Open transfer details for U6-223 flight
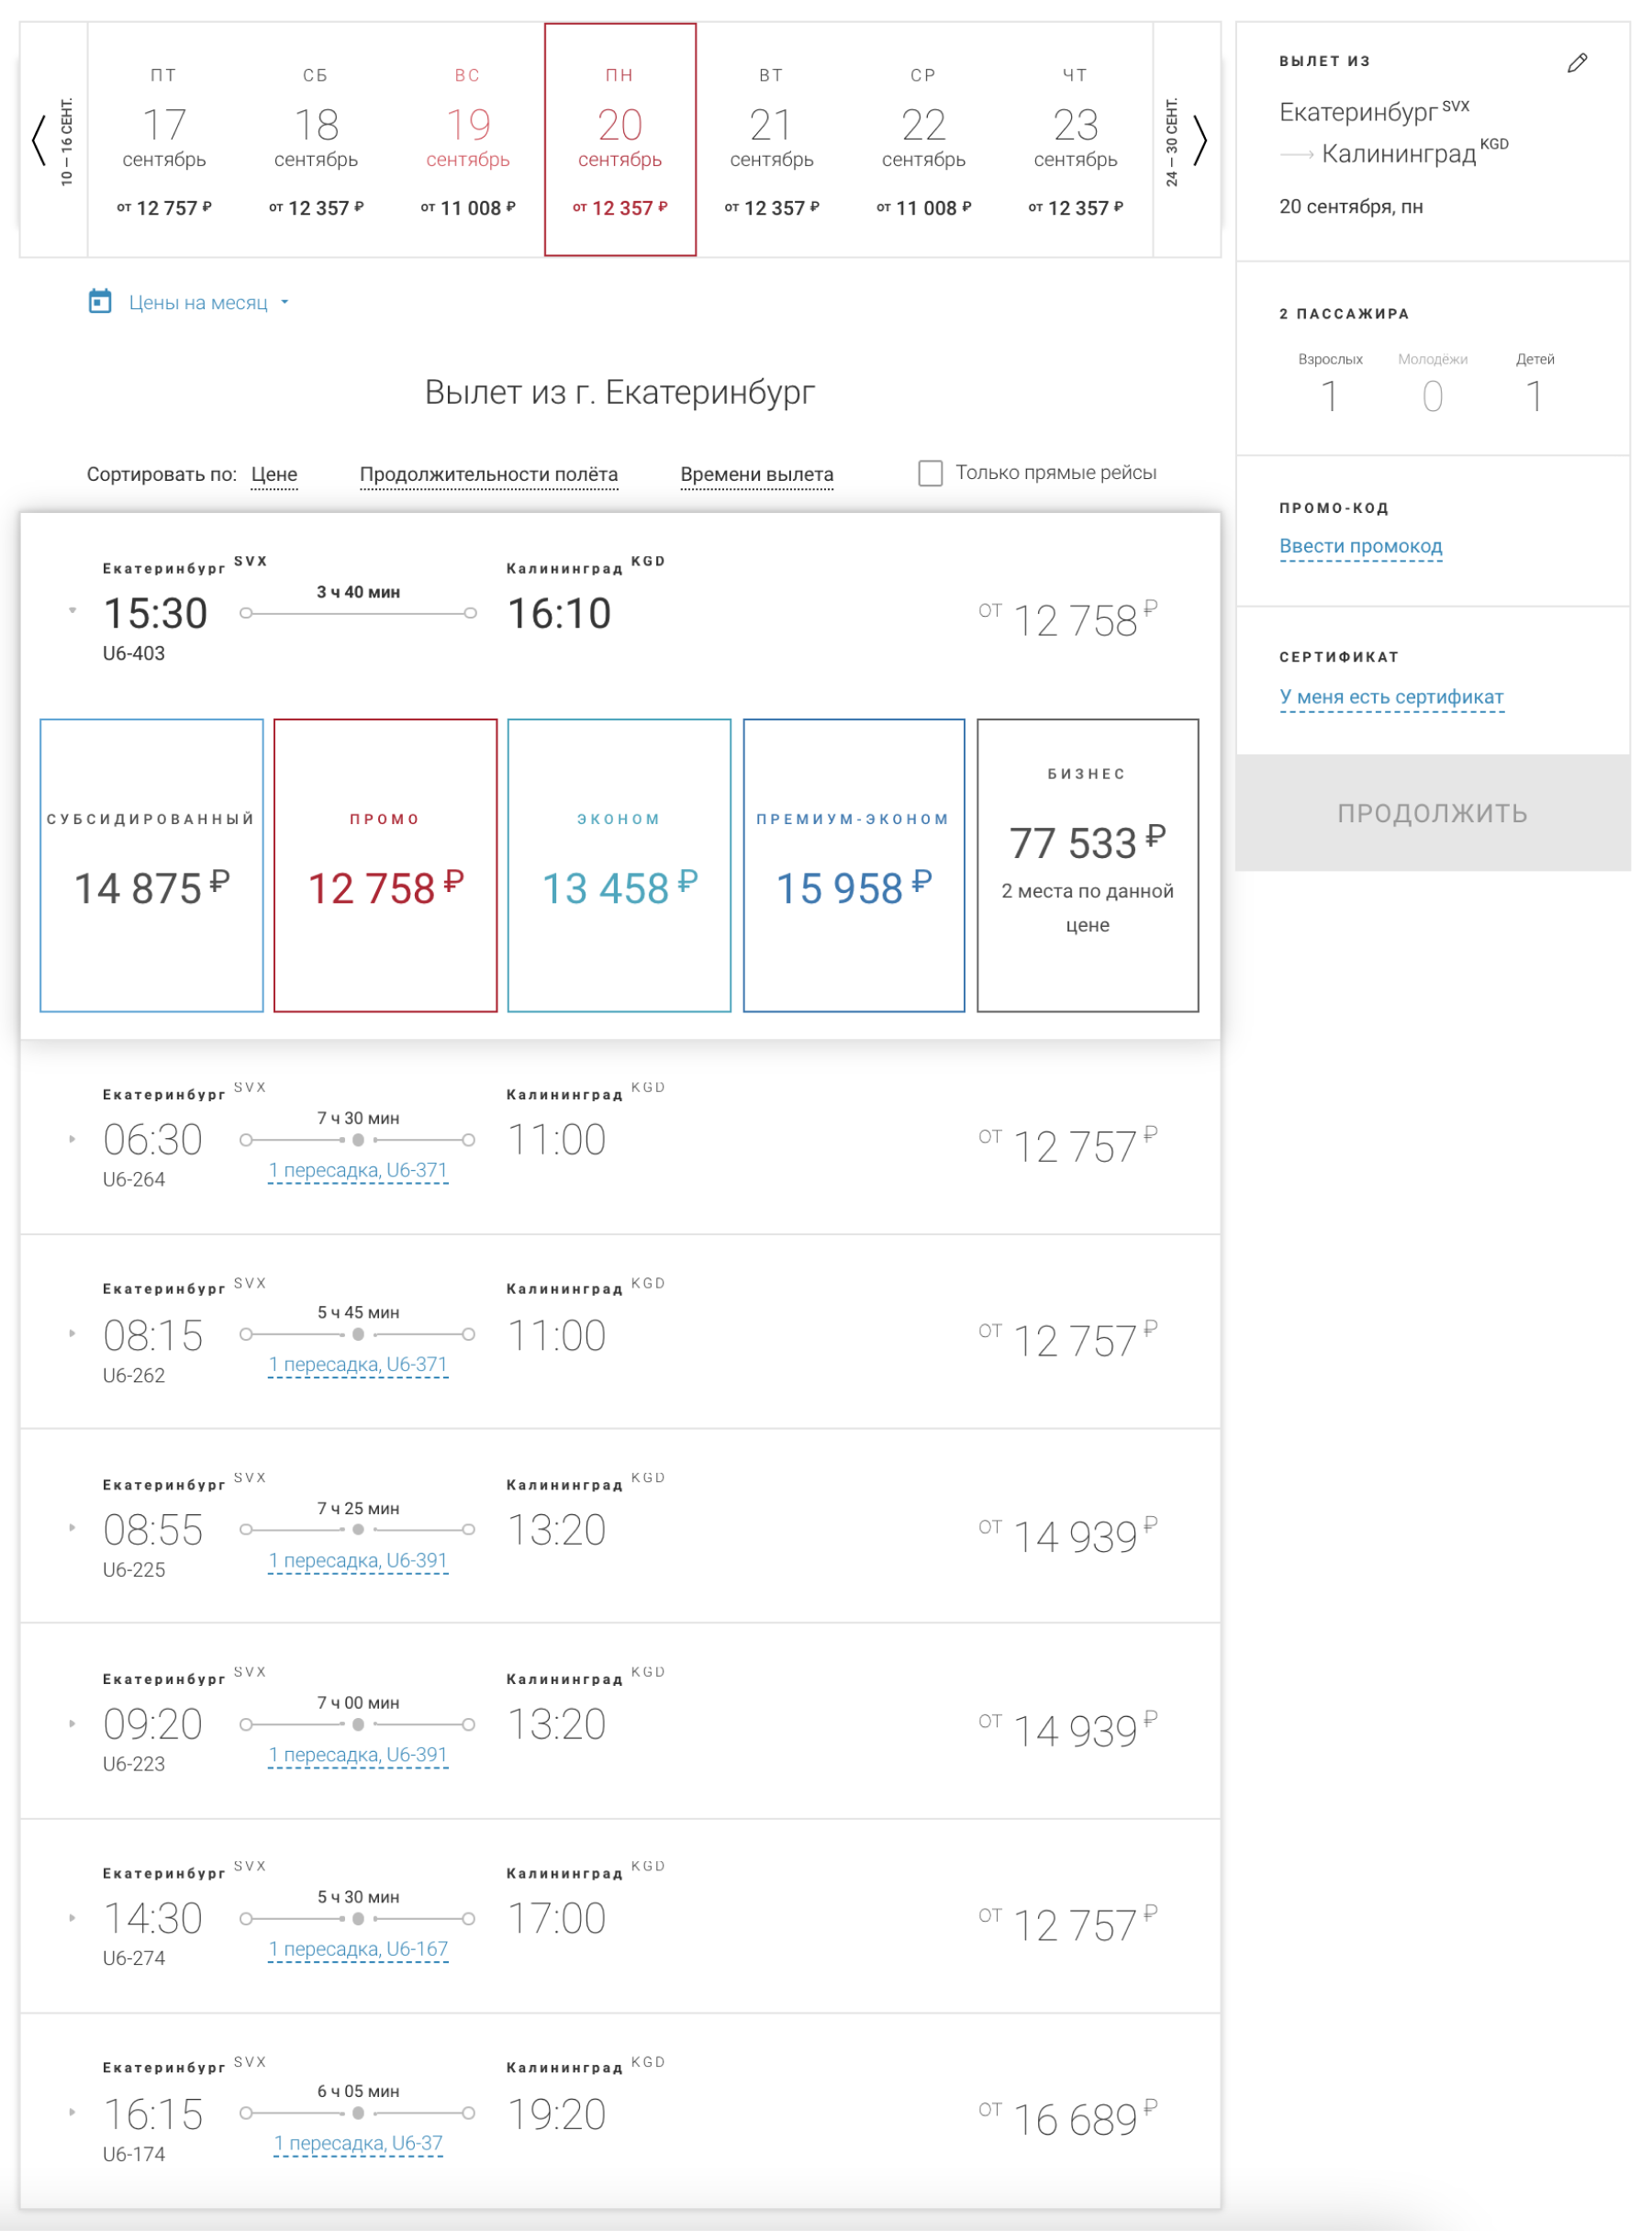 coord(358,1755)
